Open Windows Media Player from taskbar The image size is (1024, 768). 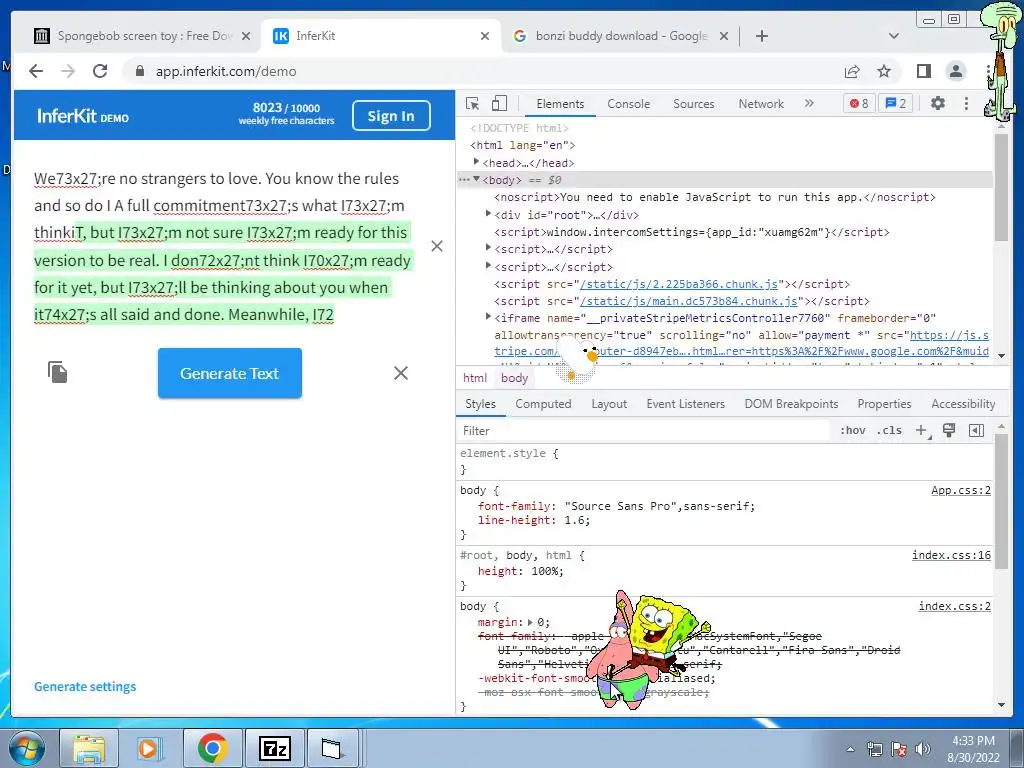pos(149,748)
